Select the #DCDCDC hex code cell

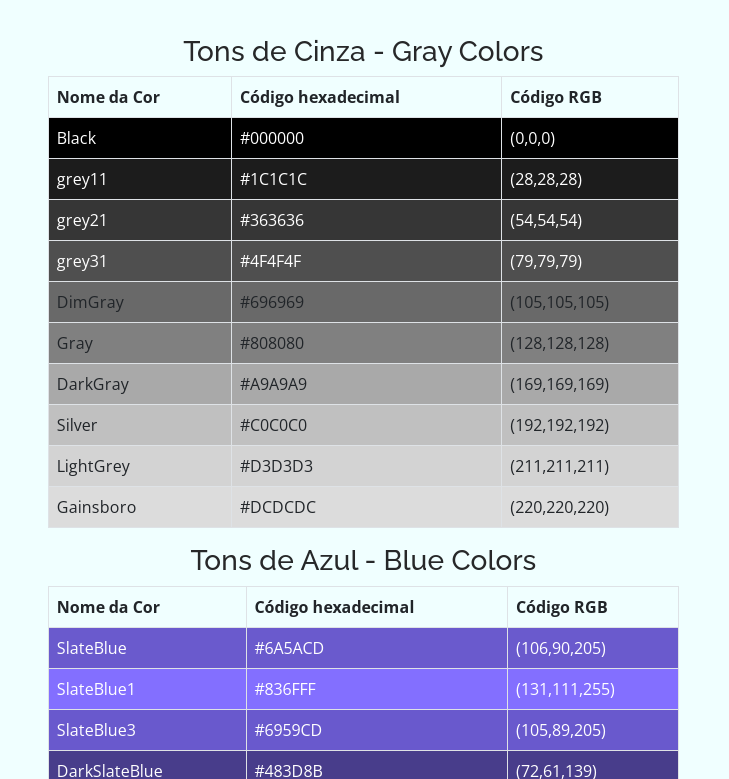coord(278,507)
